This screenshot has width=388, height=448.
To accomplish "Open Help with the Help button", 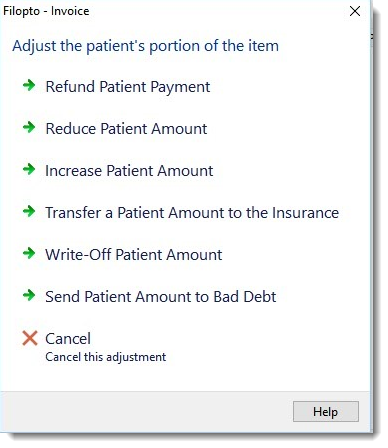I will tap(326, 412).
